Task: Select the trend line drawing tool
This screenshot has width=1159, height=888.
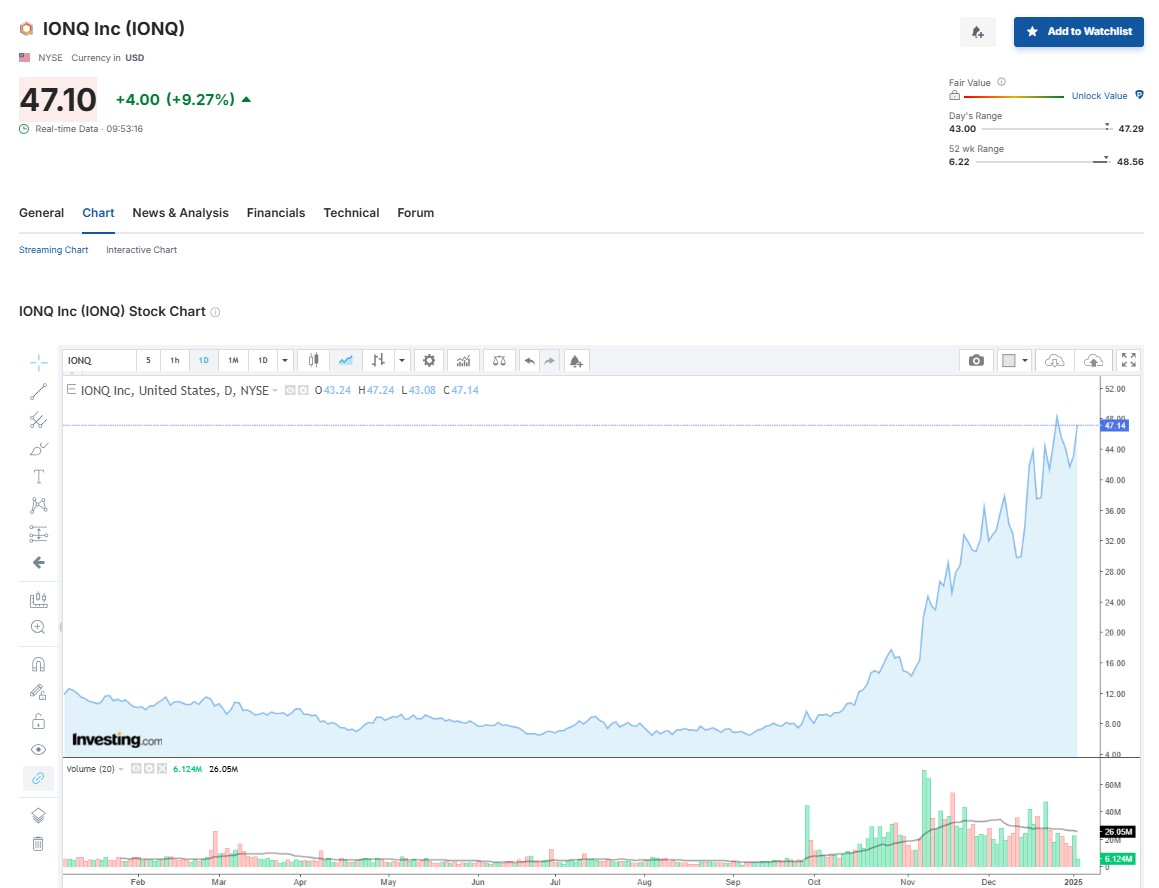Action: tap(38, 391)
